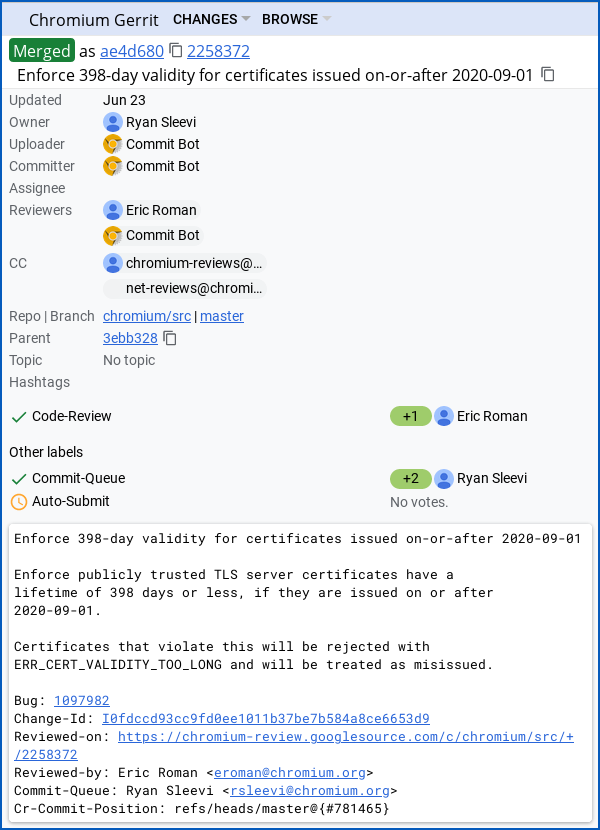
Task: Open the master branch link
Action: [x=222, y=316]
